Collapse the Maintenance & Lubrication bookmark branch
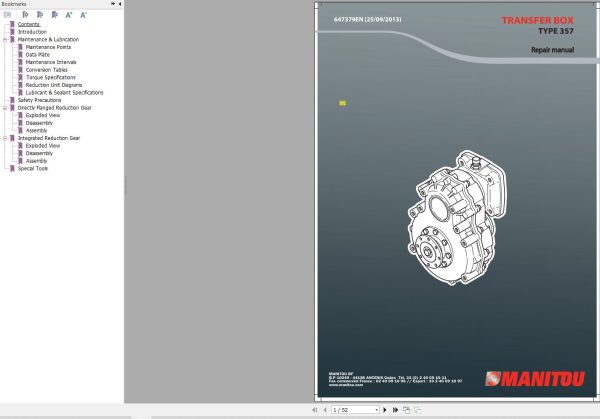600x419 pixels. coord(5,39)
